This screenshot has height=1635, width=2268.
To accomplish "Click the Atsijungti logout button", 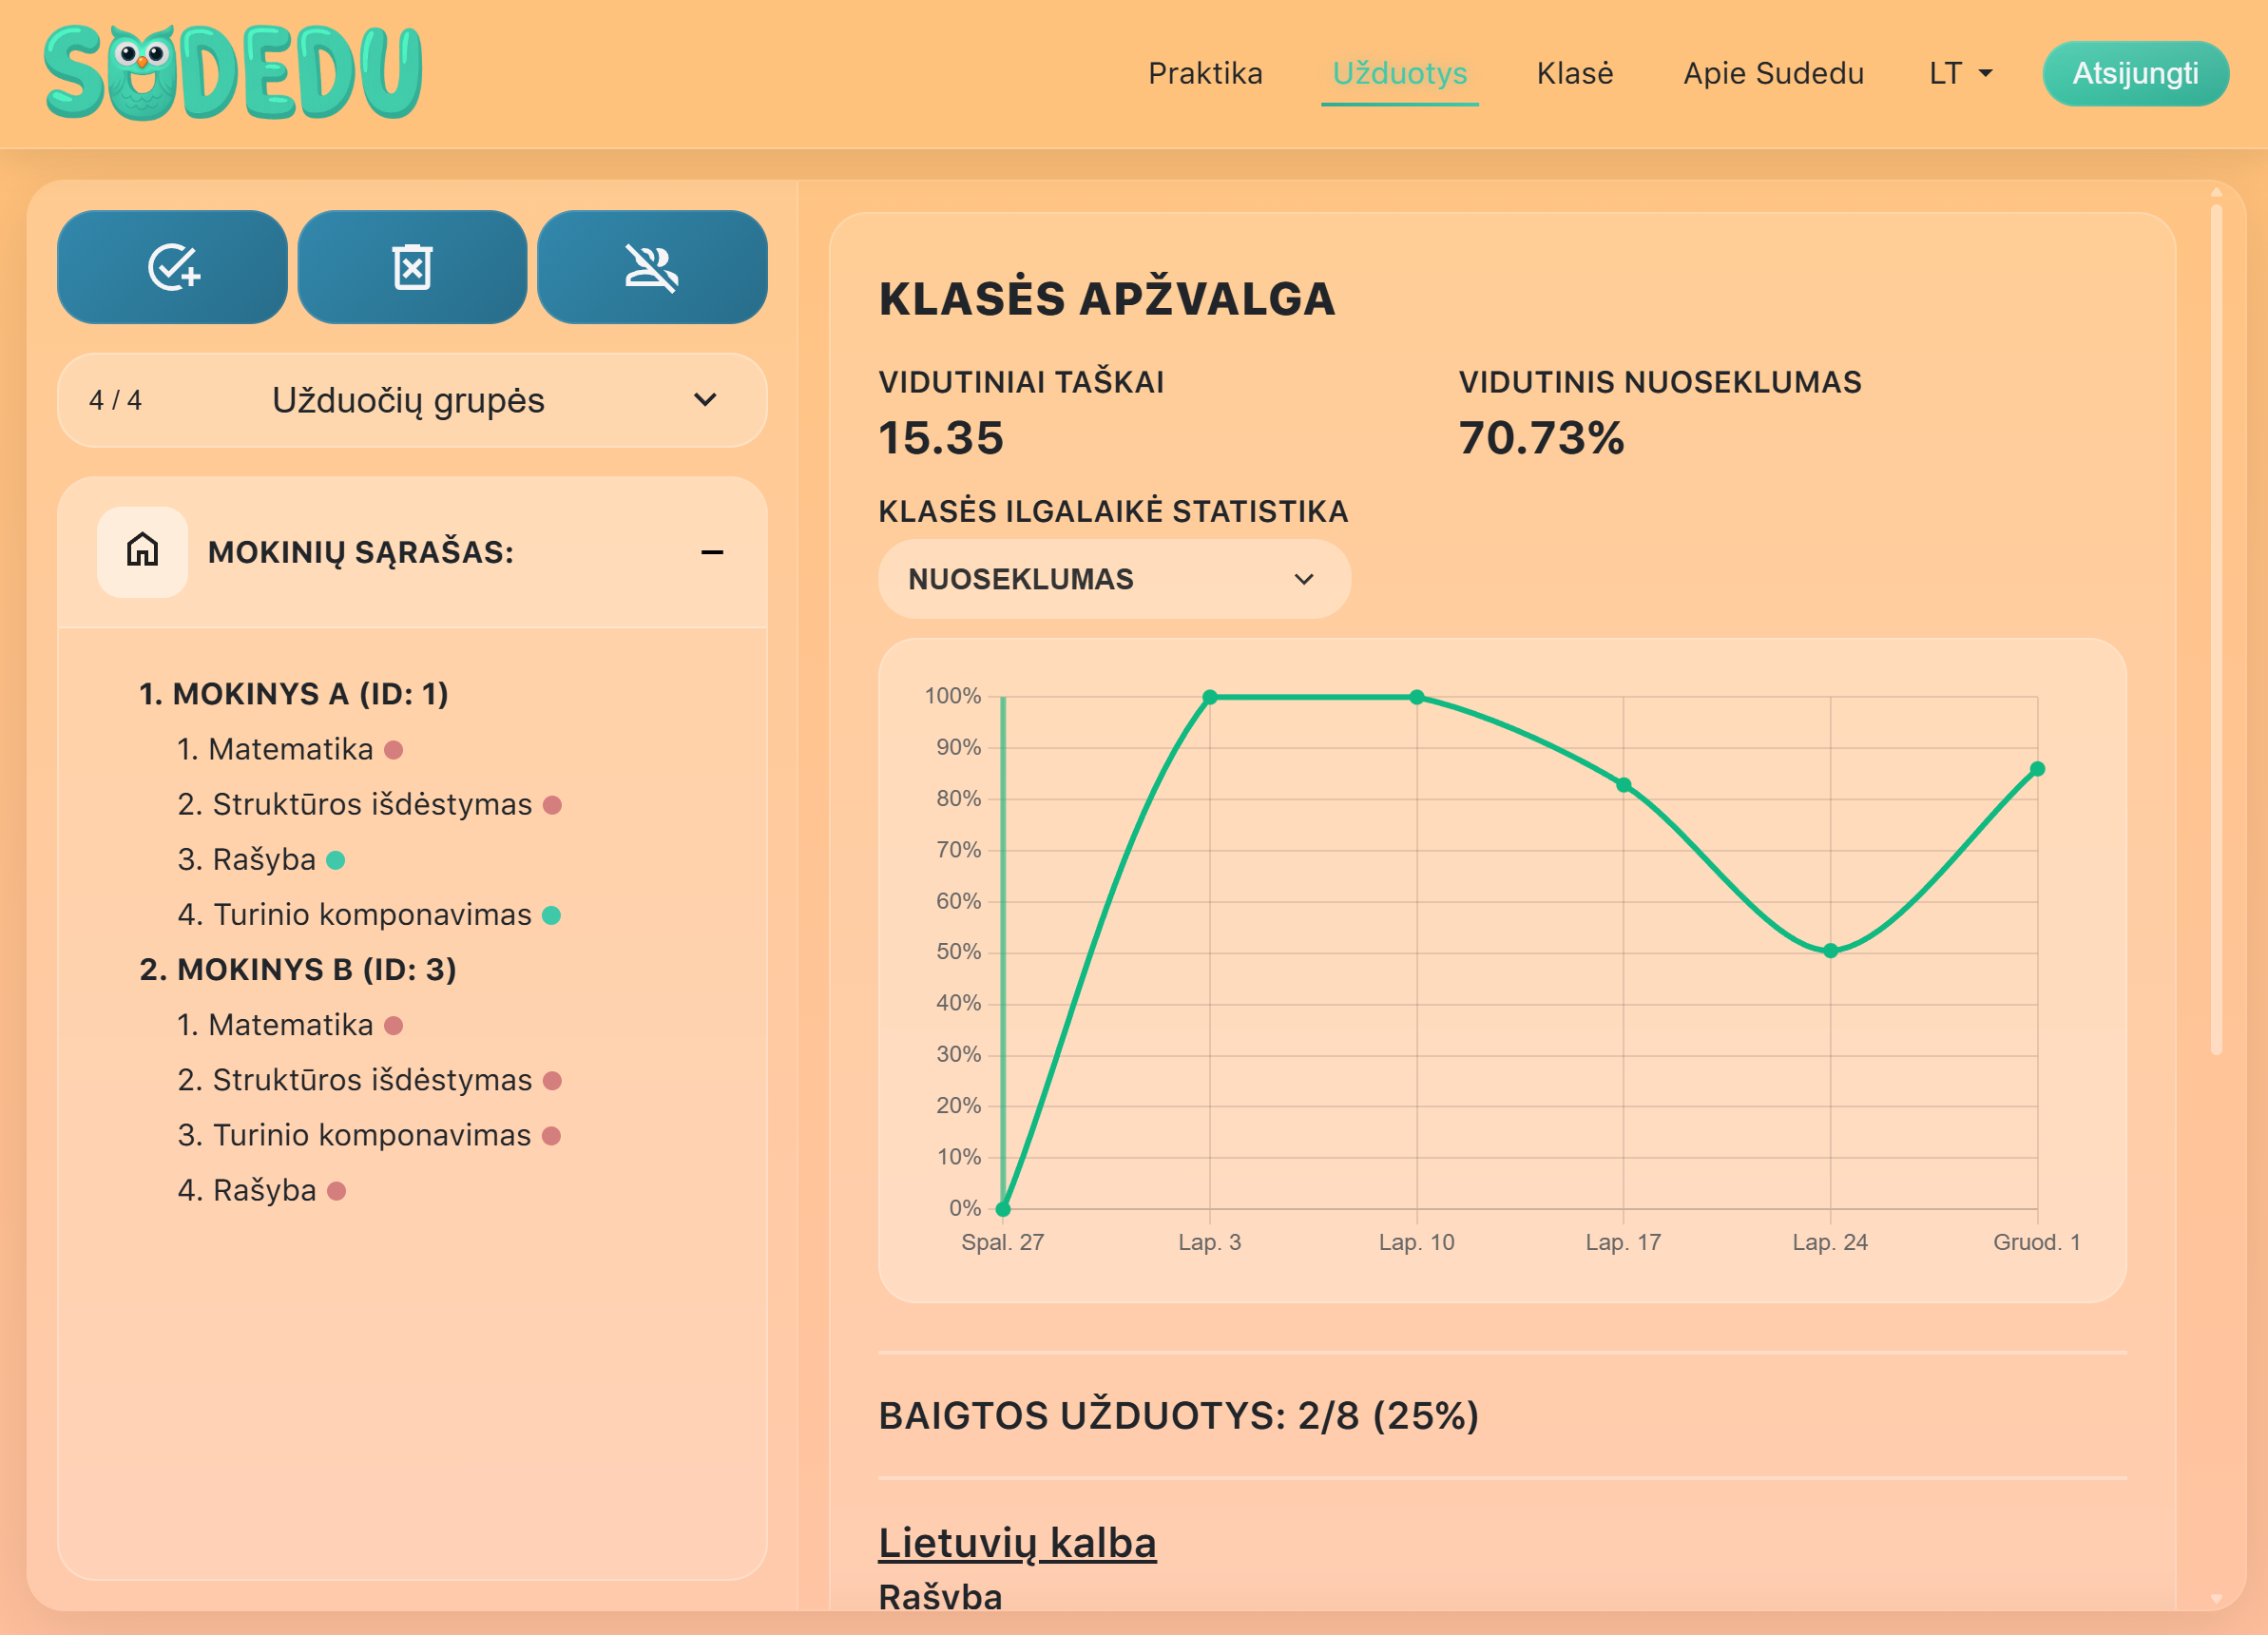I will (x=2135, y=73).
